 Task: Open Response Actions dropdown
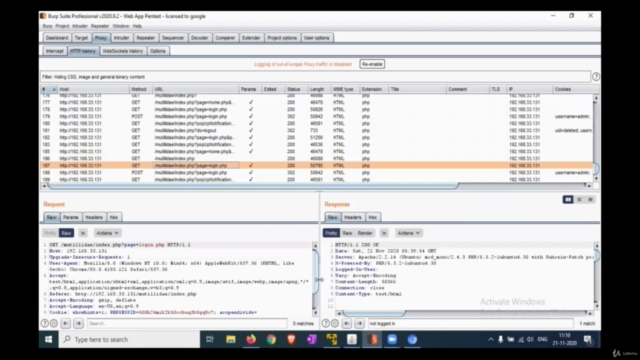409,233
